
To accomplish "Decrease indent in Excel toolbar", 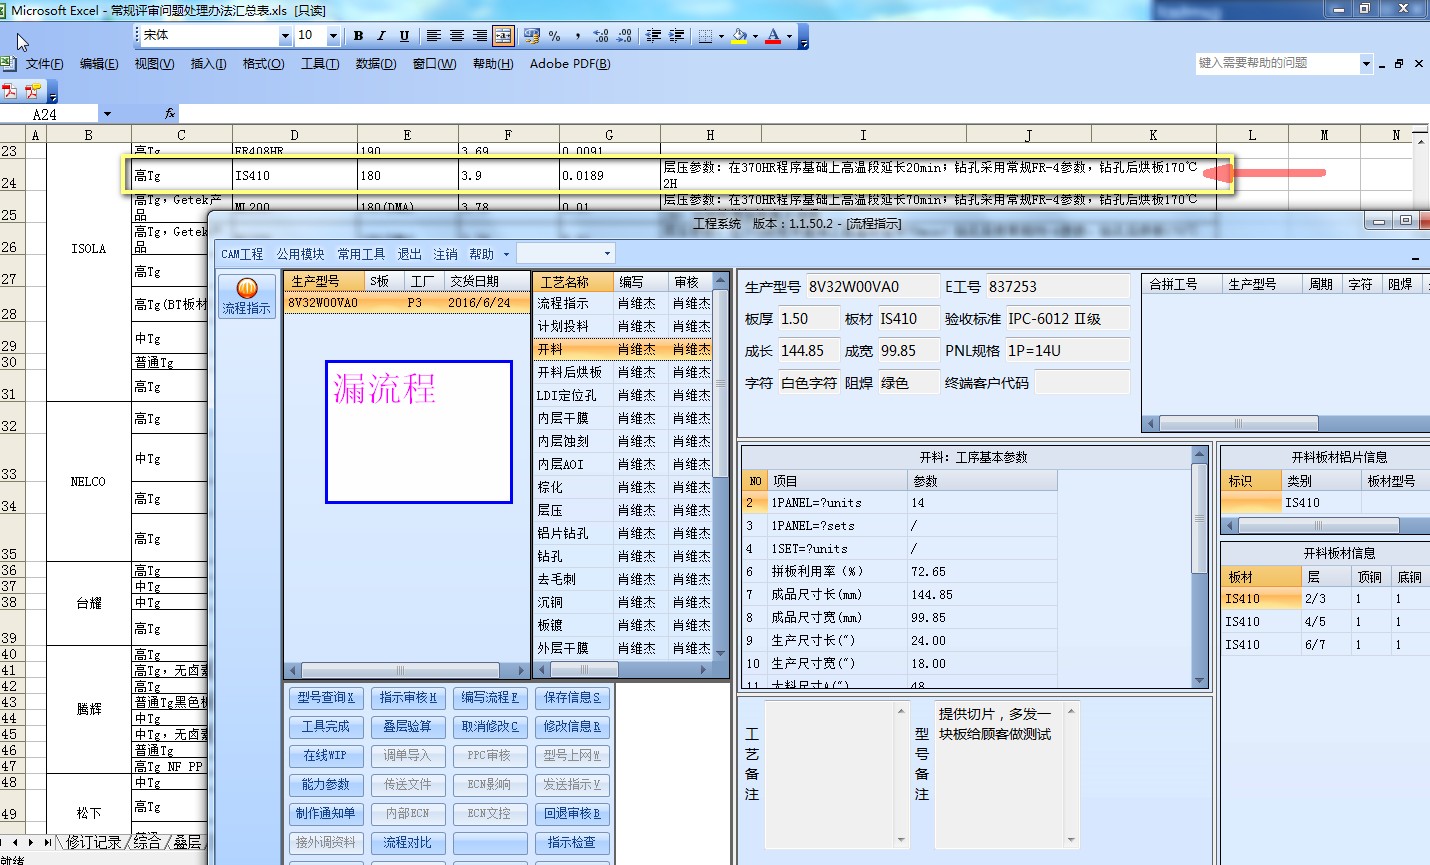I will (653, 36).
